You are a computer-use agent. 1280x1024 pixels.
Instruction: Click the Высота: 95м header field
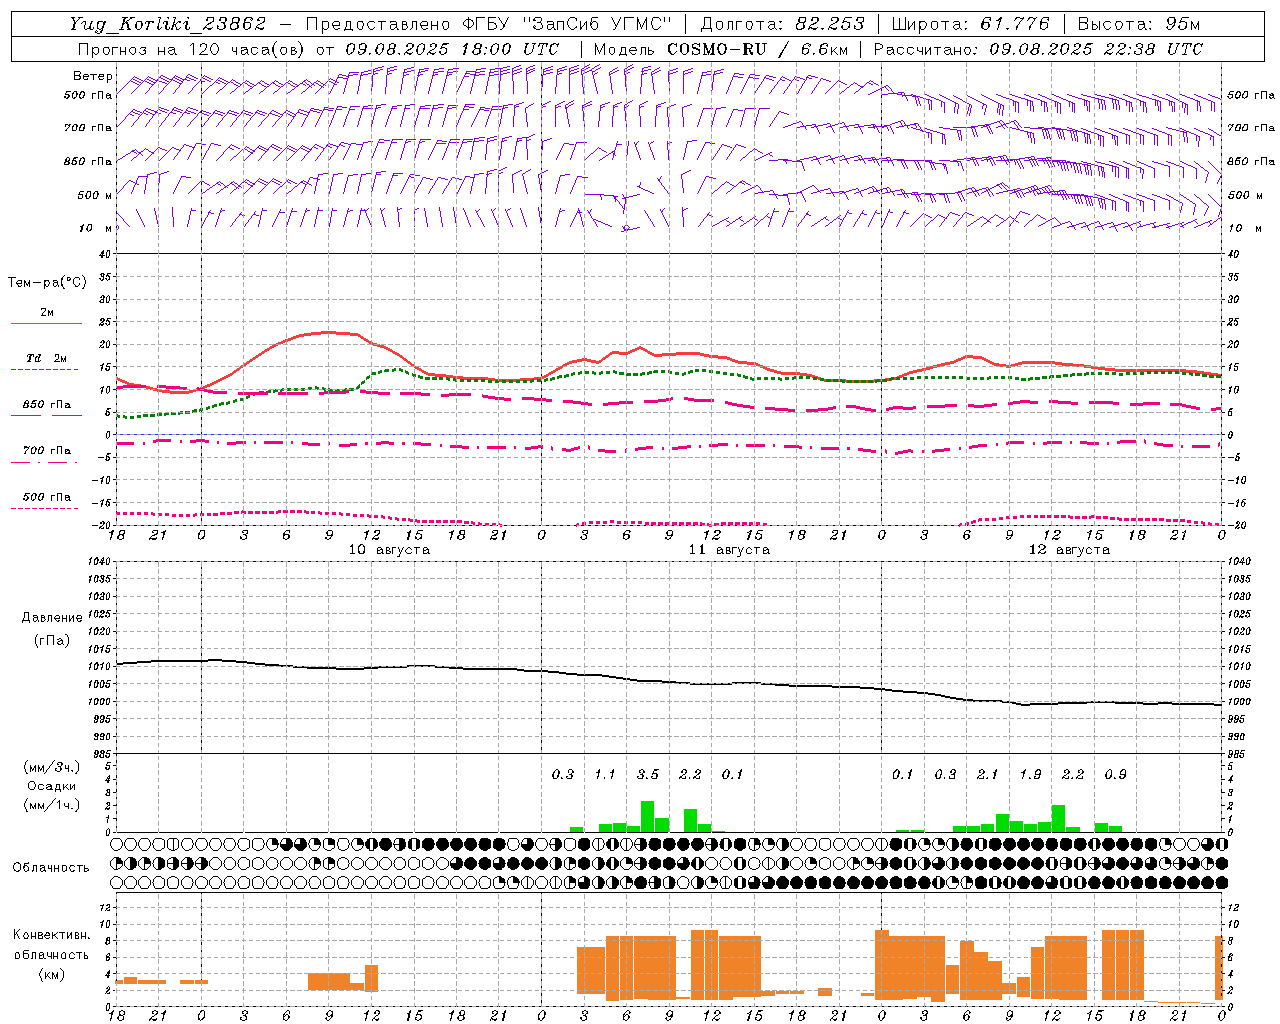pos(1138,24)
